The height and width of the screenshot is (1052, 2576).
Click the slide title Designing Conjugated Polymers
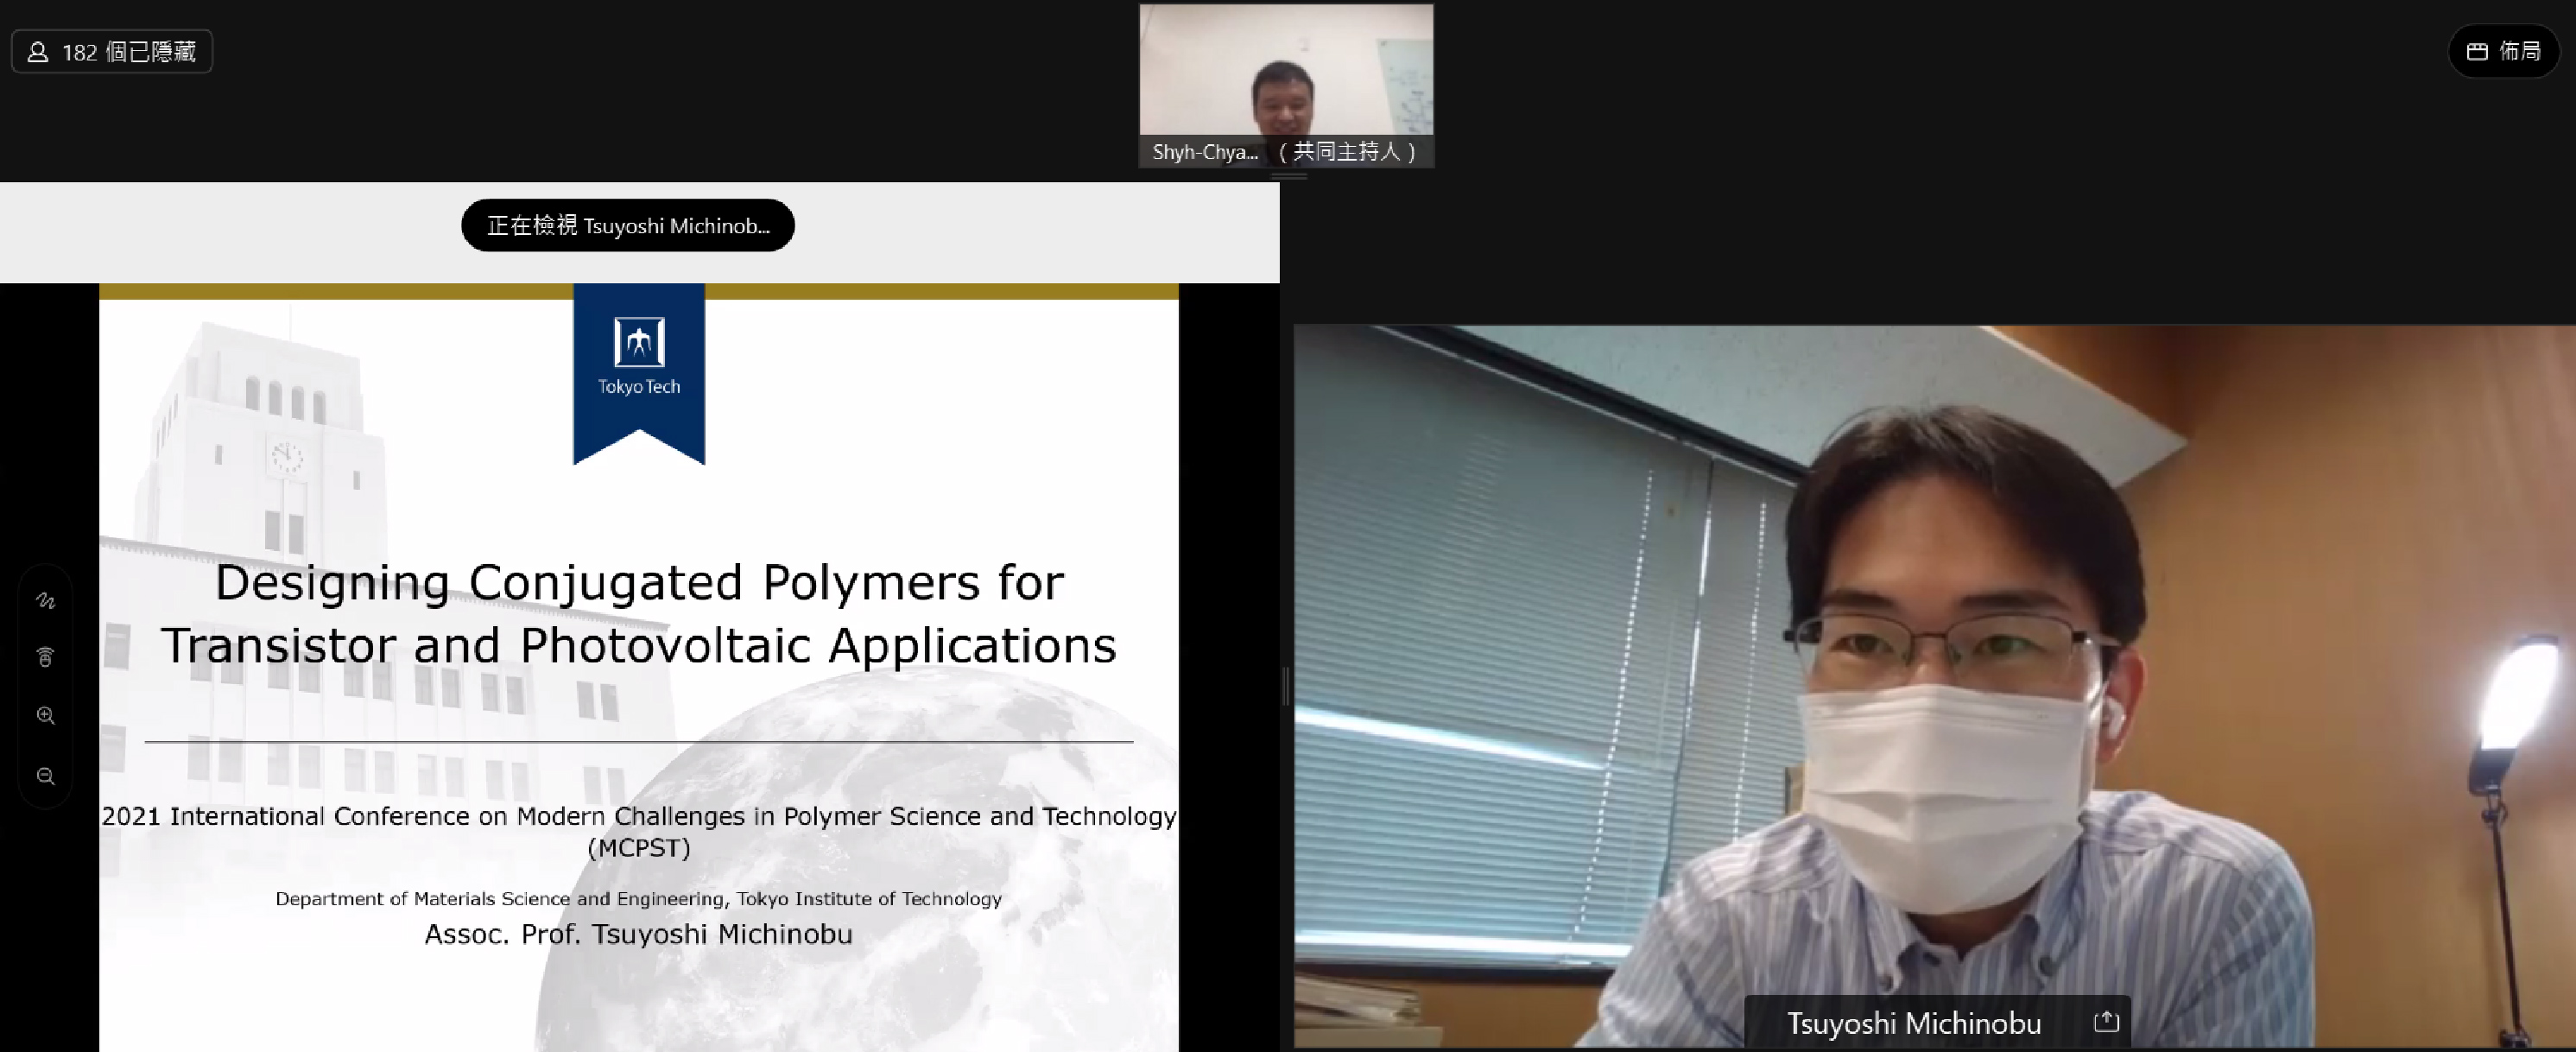(x=639, y=613)
